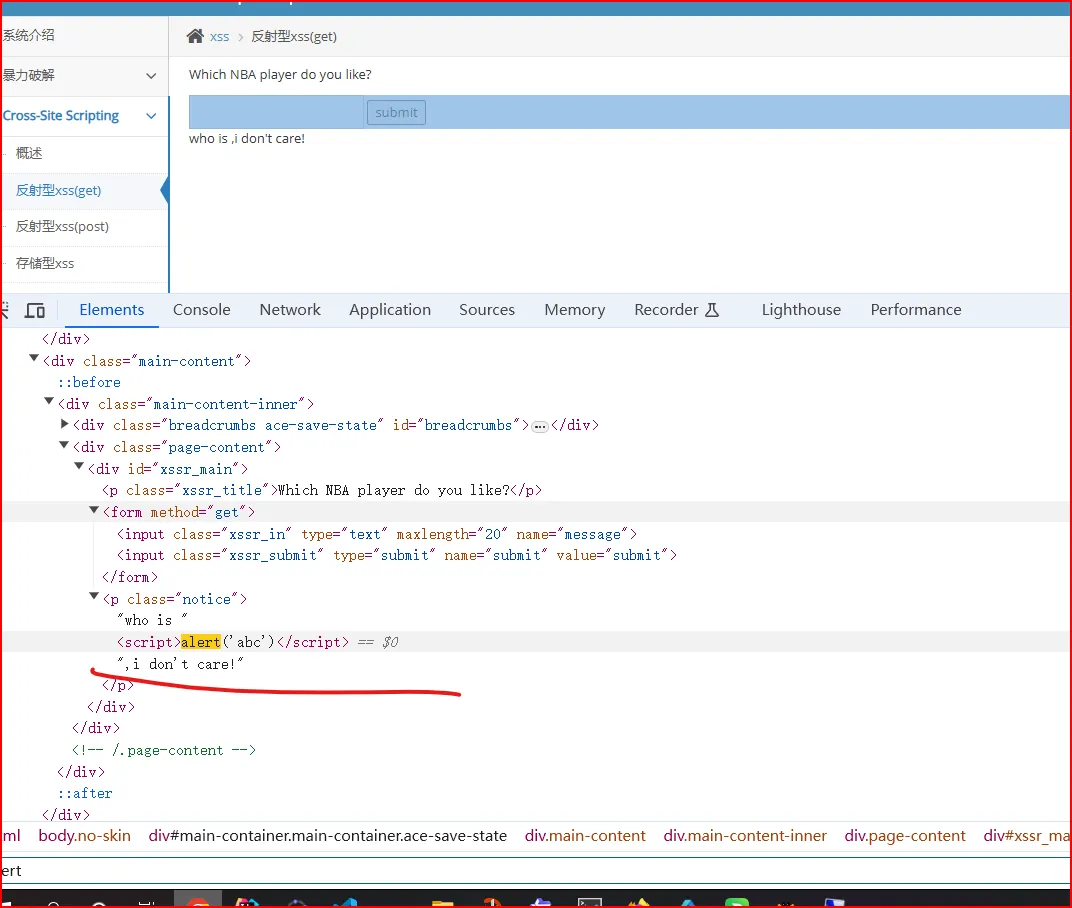Click the ",i don't care!" text node
This screenshot has width=1072, height=908.
pyautogui.click(x=180, y=664)
